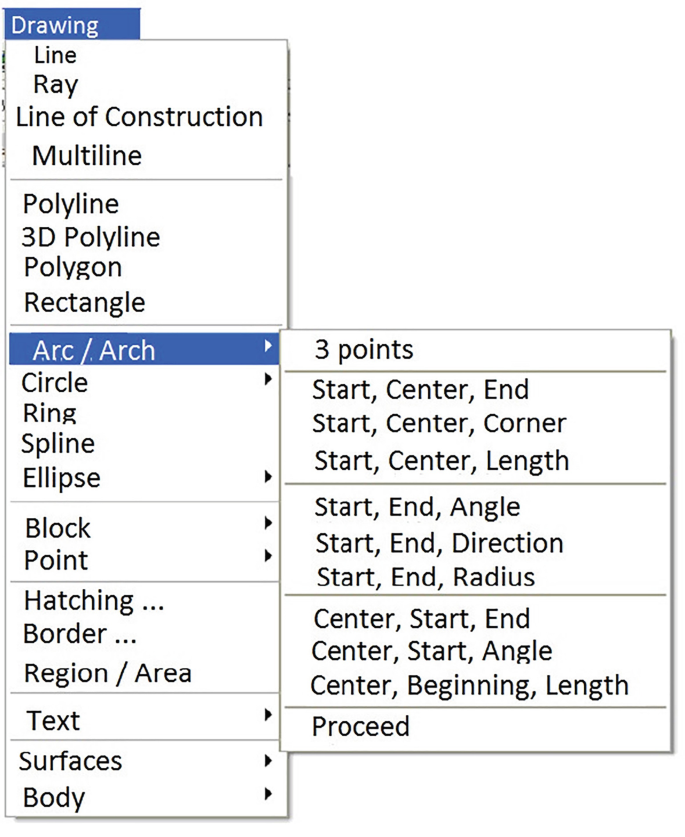Screen dimensions: 685x837
Task: Open the Point submenu arrow
Action: (x=268, y=556)
